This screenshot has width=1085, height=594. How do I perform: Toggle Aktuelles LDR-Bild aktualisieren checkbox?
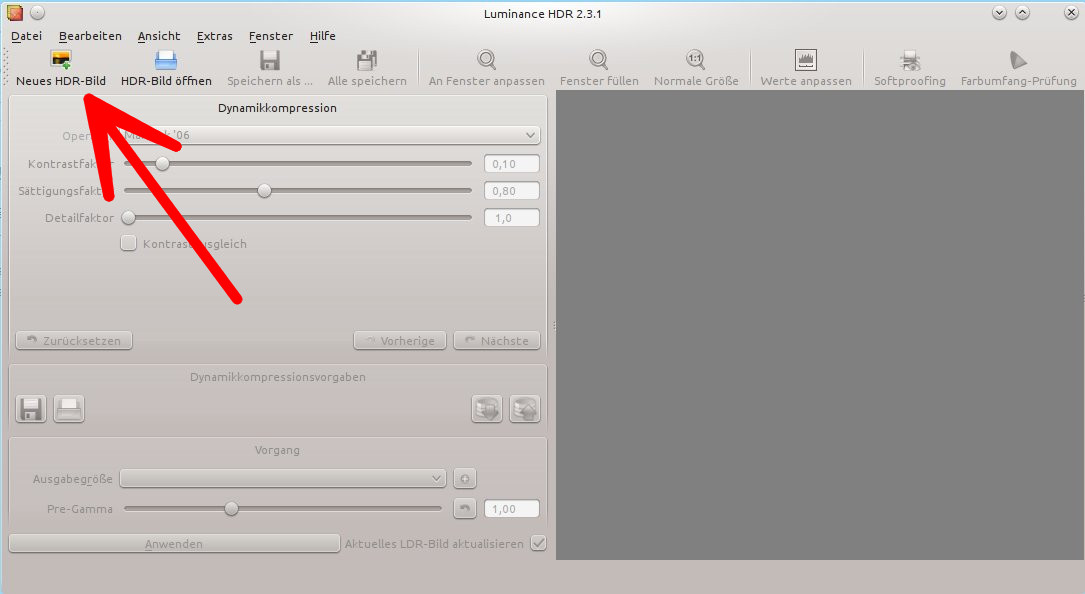538,543
